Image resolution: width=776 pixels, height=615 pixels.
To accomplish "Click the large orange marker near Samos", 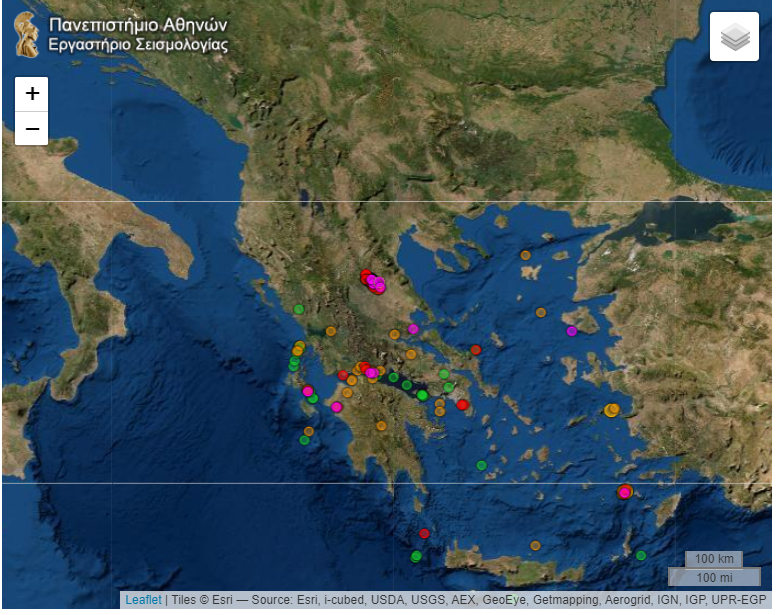I will [612, 410].
